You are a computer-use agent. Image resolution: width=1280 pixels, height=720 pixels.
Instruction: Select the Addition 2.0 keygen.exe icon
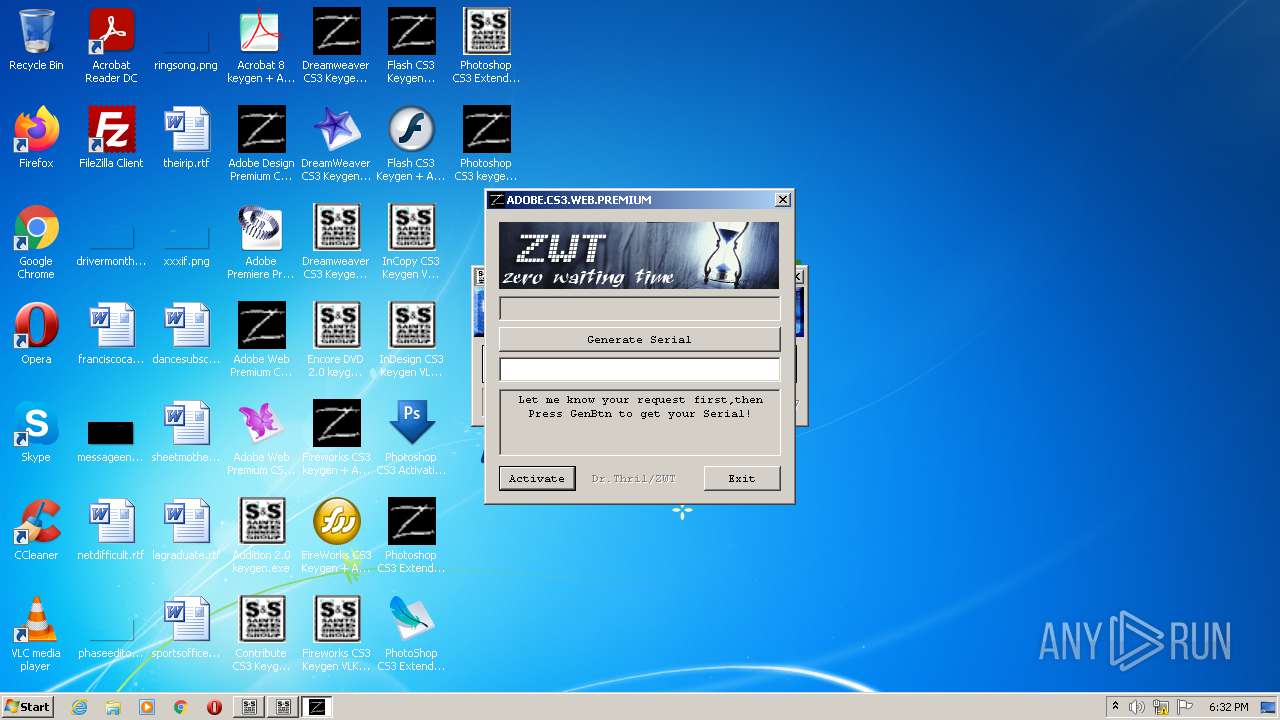261,536
